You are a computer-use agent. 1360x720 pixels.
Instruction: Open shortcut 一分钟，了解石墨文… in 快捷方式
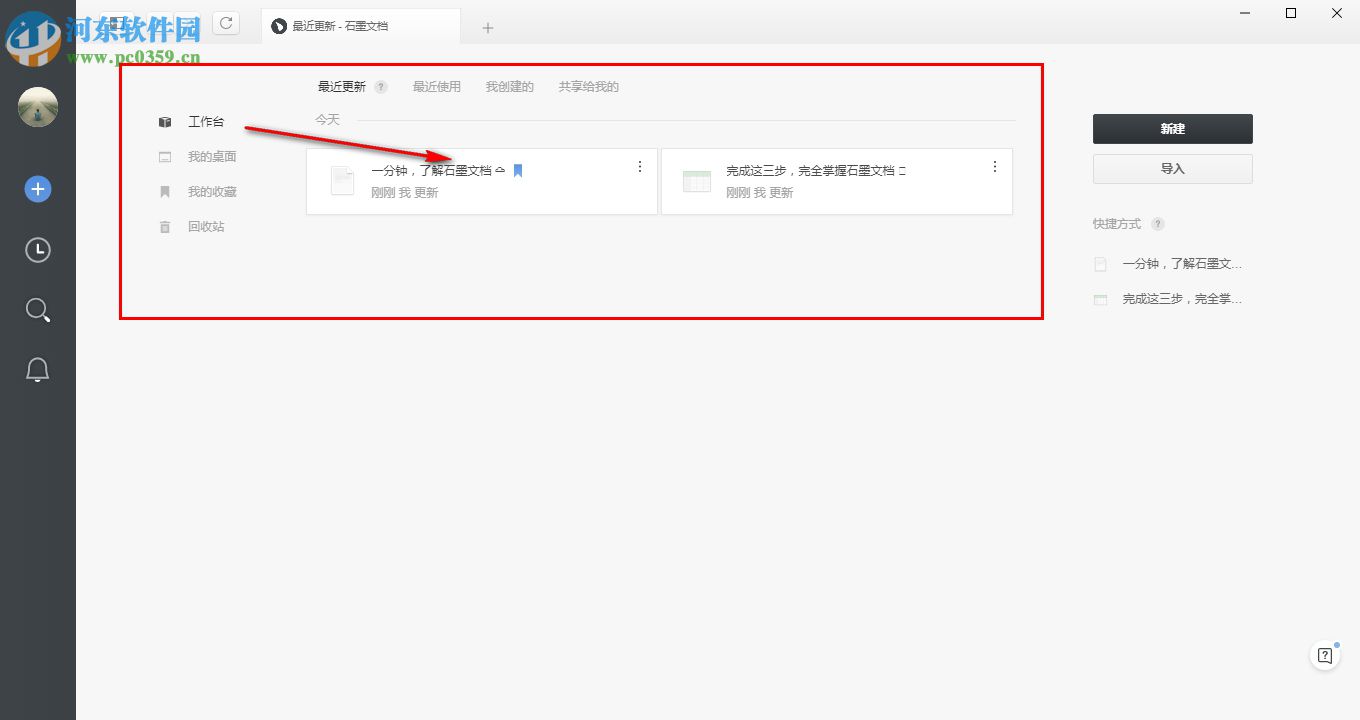1182,264
